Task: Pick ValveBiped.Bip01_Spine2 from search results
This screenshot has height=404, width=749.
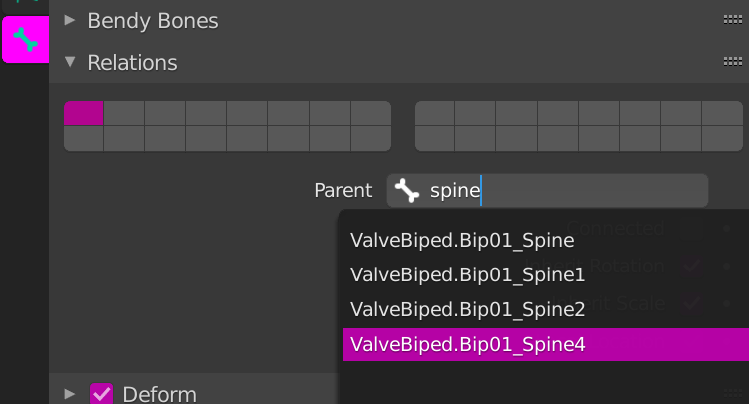Action: 467,310
